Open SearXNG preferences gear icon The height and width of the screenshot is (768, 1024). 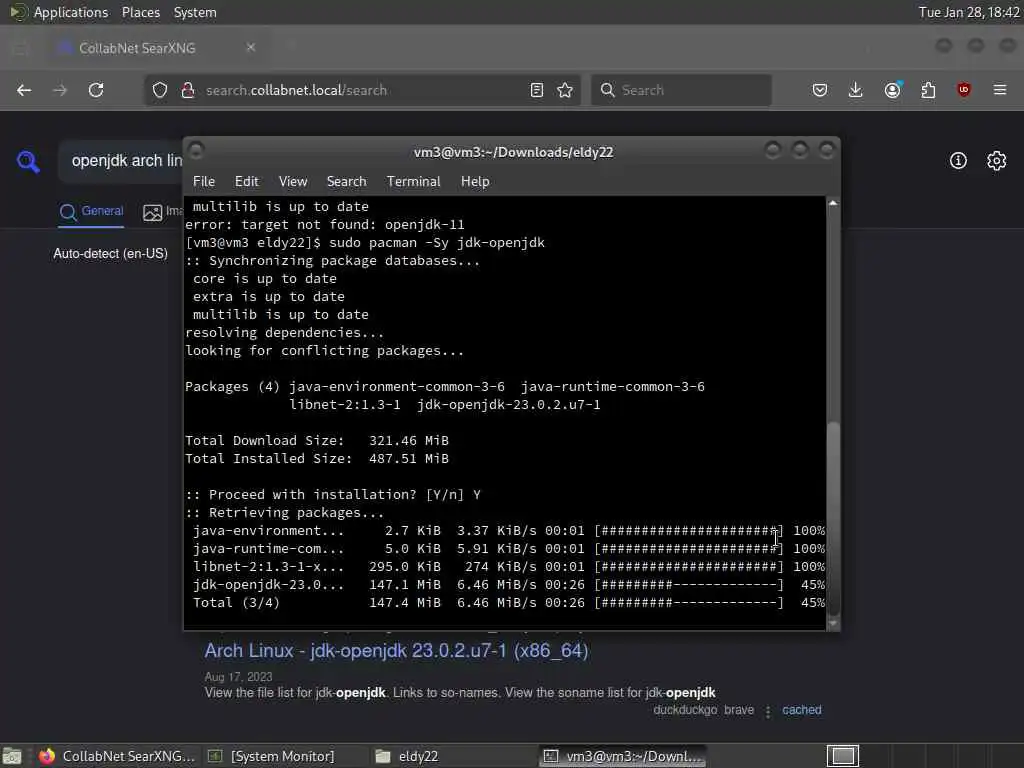pos(997,161)
